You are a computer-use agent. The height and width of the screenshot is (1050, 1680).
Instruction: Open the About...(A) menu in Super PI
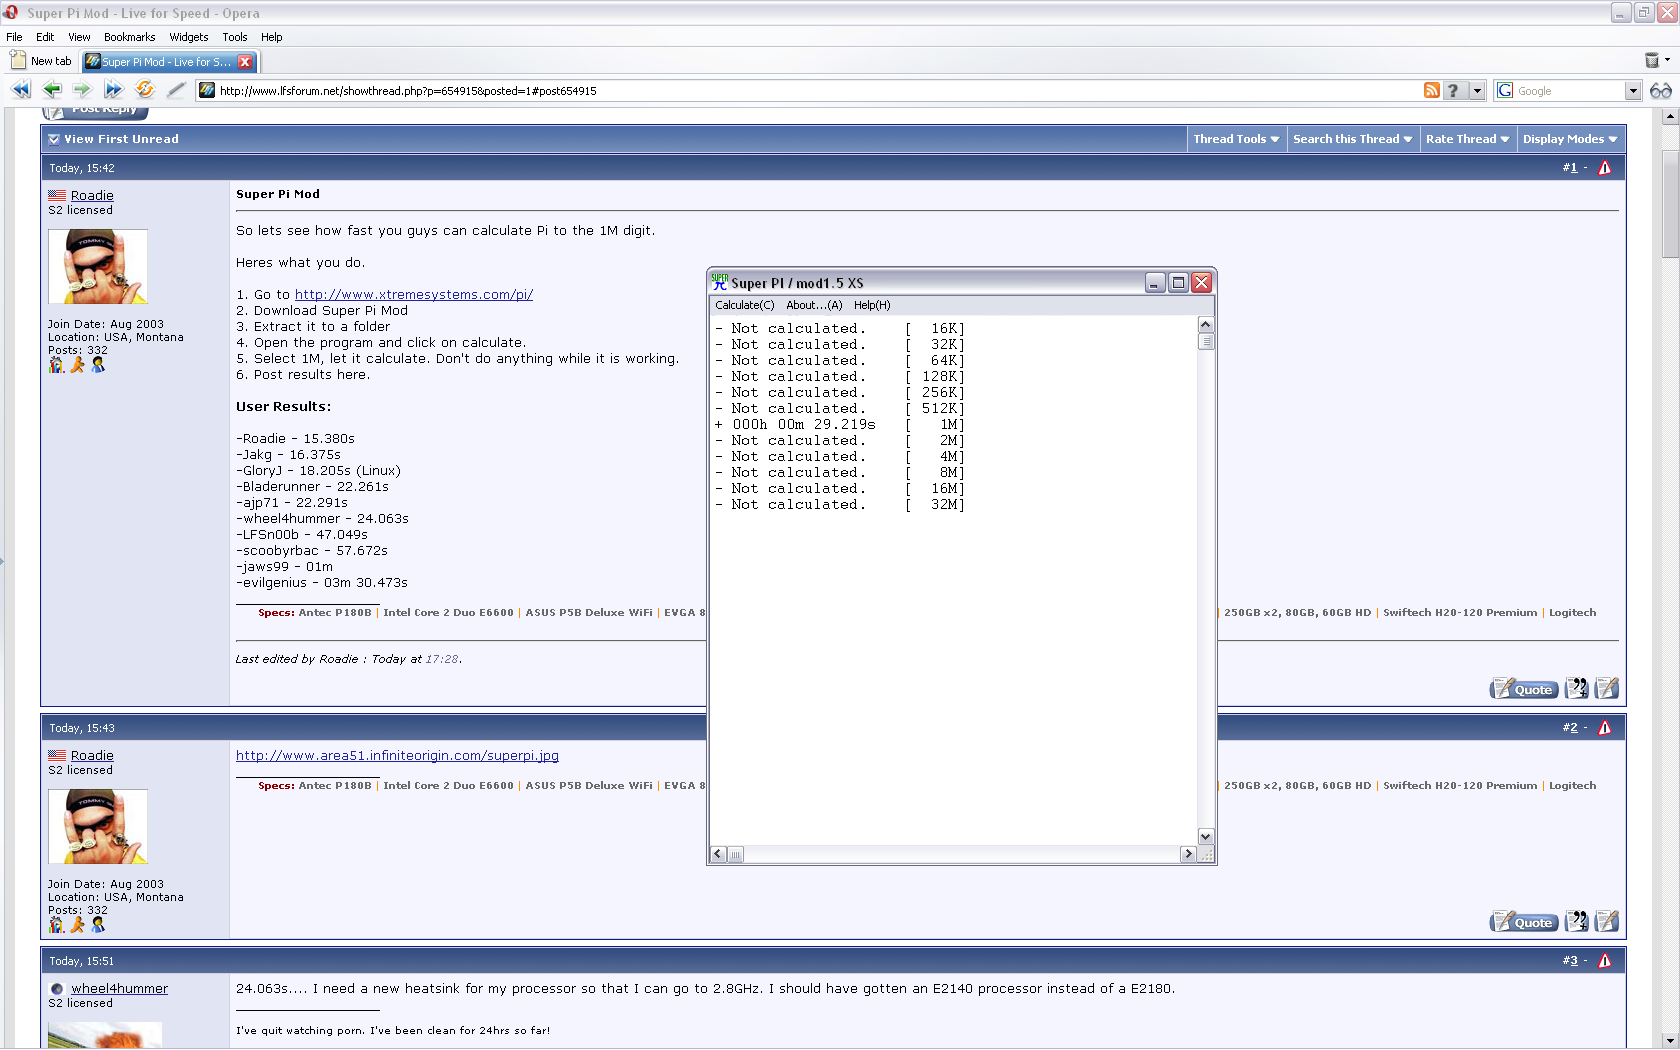(x=814, y=305)
